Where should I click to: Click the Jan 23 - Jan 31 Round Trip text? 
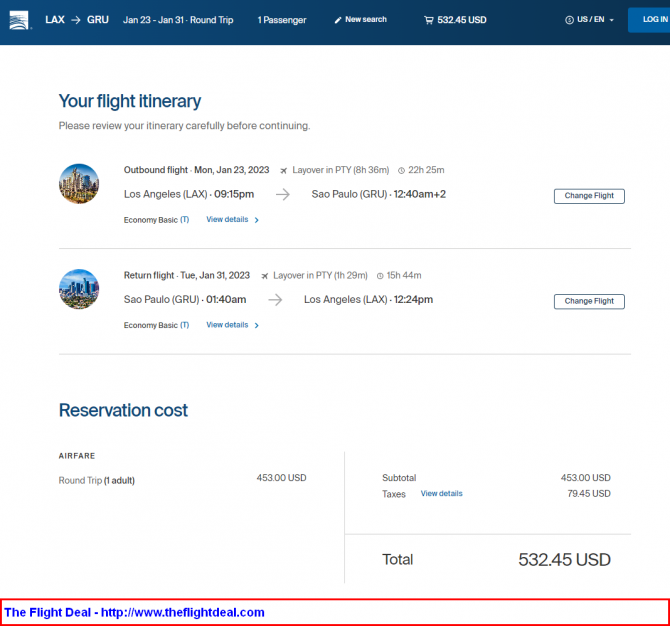[178, 20]
